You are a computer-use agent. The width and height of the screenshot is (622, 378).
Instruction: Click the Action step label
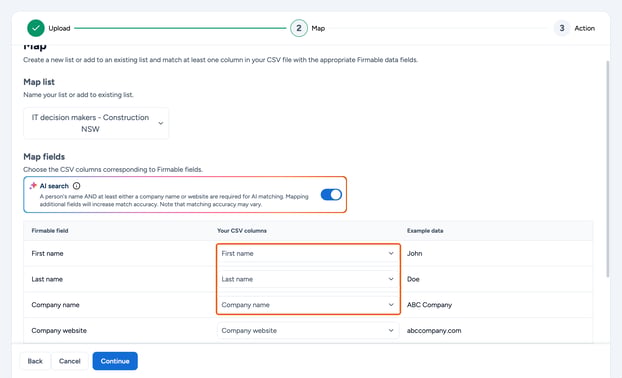click(x=585, y=28)
